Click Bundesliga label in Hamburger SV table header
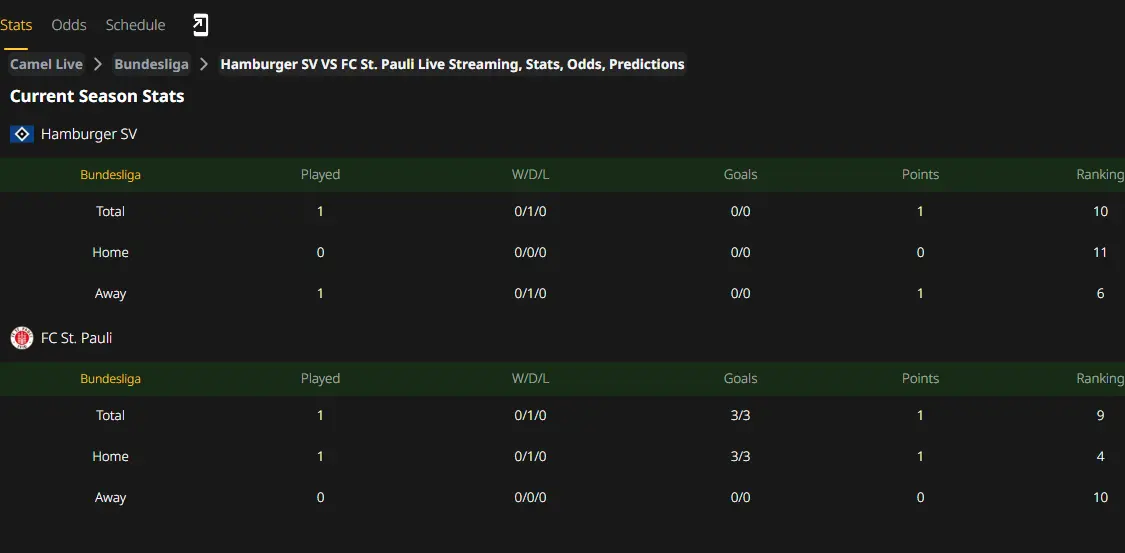Image resolution: width=1125 pixels, height=553 pixels. point(110,175)
